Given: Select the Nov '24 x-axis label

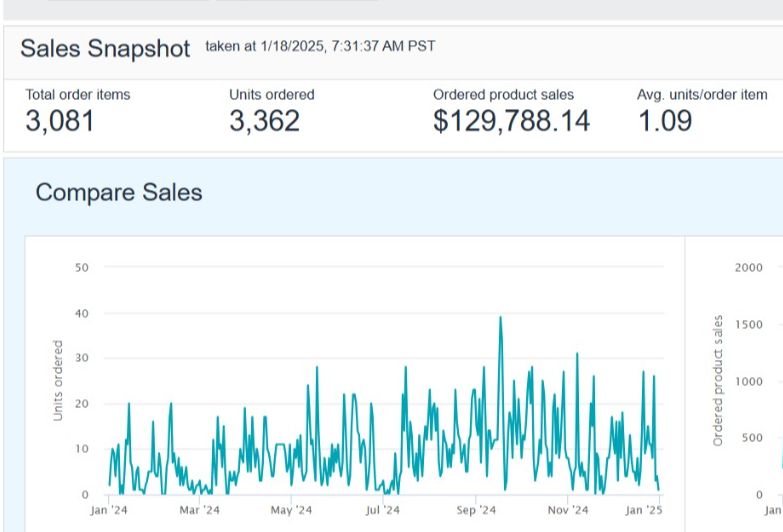Looking at the screenshot, I should pyautogui.click(x=567, y=510).
